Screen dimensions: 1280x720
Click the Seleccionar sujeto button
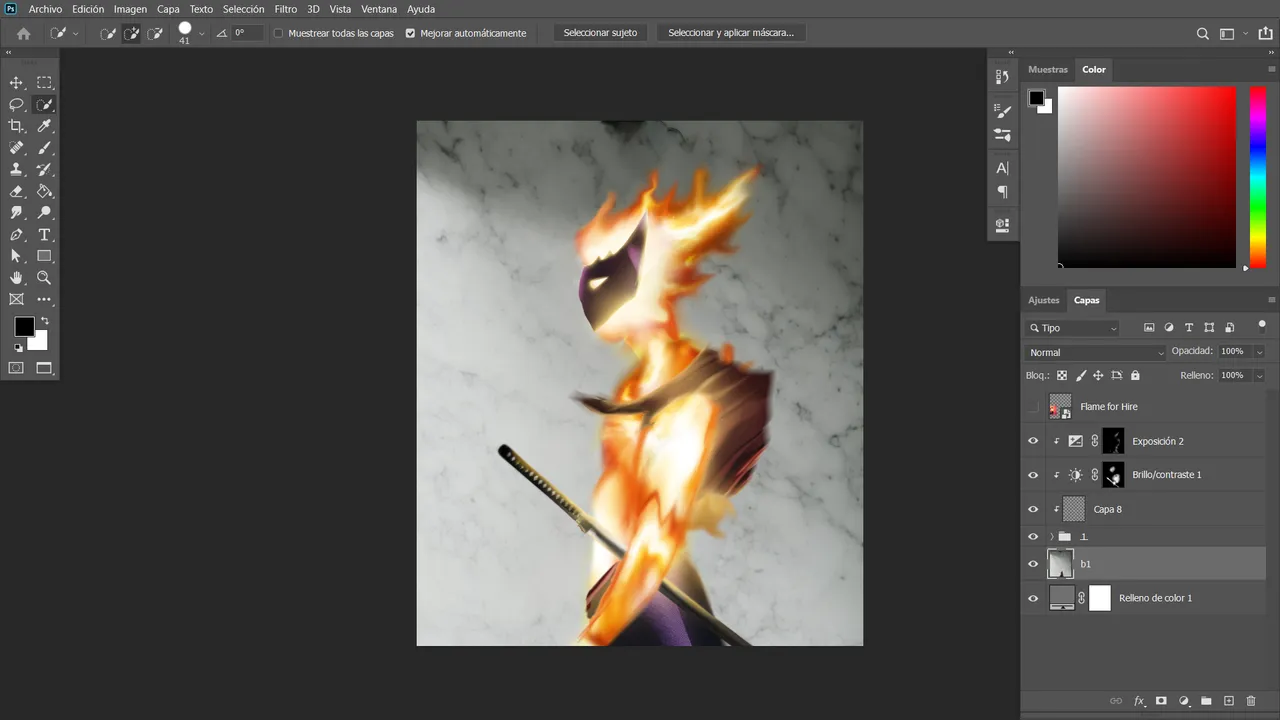600,33
